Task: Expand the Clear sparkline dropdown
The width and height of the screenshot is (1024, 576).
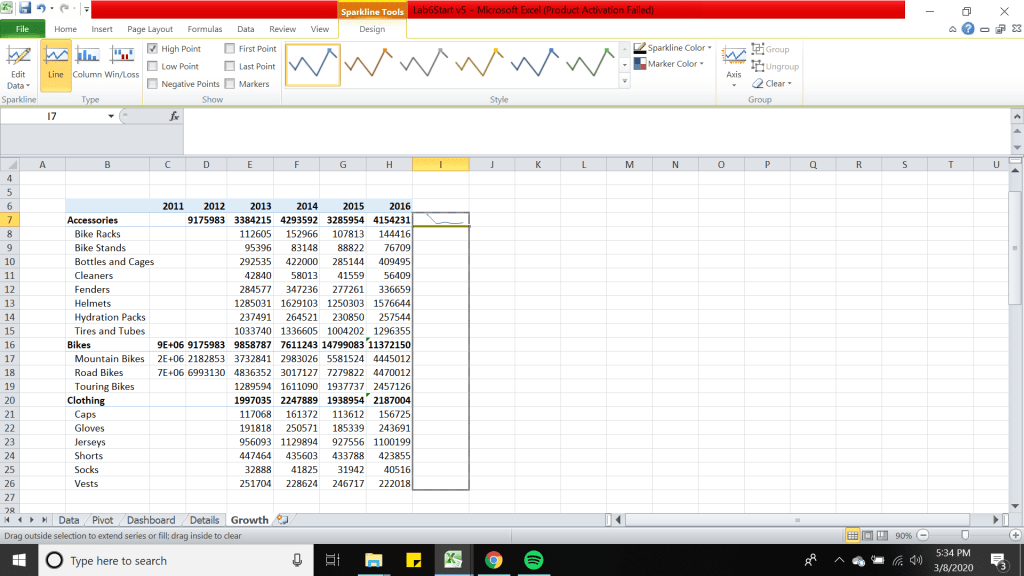Action: click(772, 83)
